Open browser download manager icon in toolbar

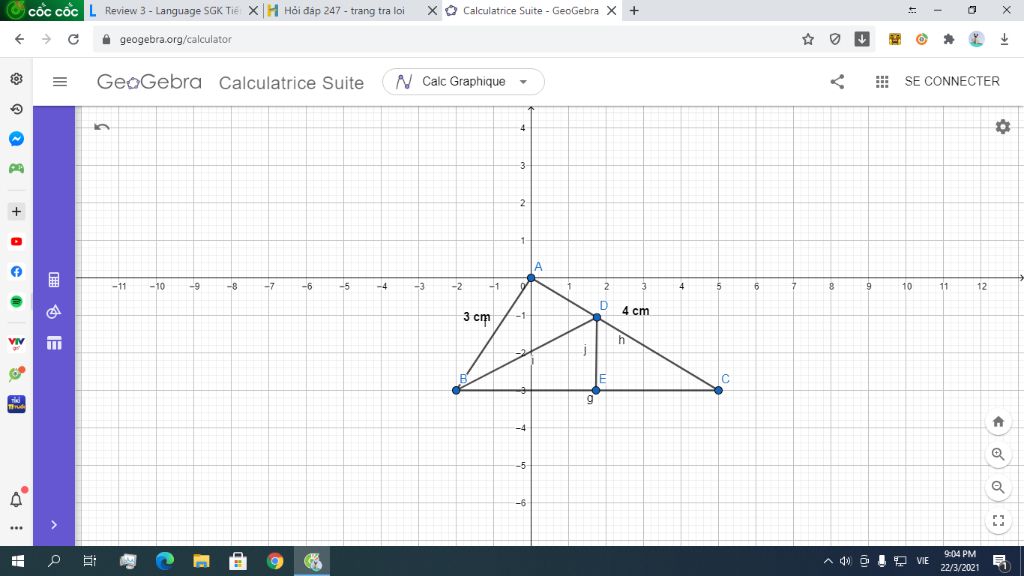click(862, 39)
